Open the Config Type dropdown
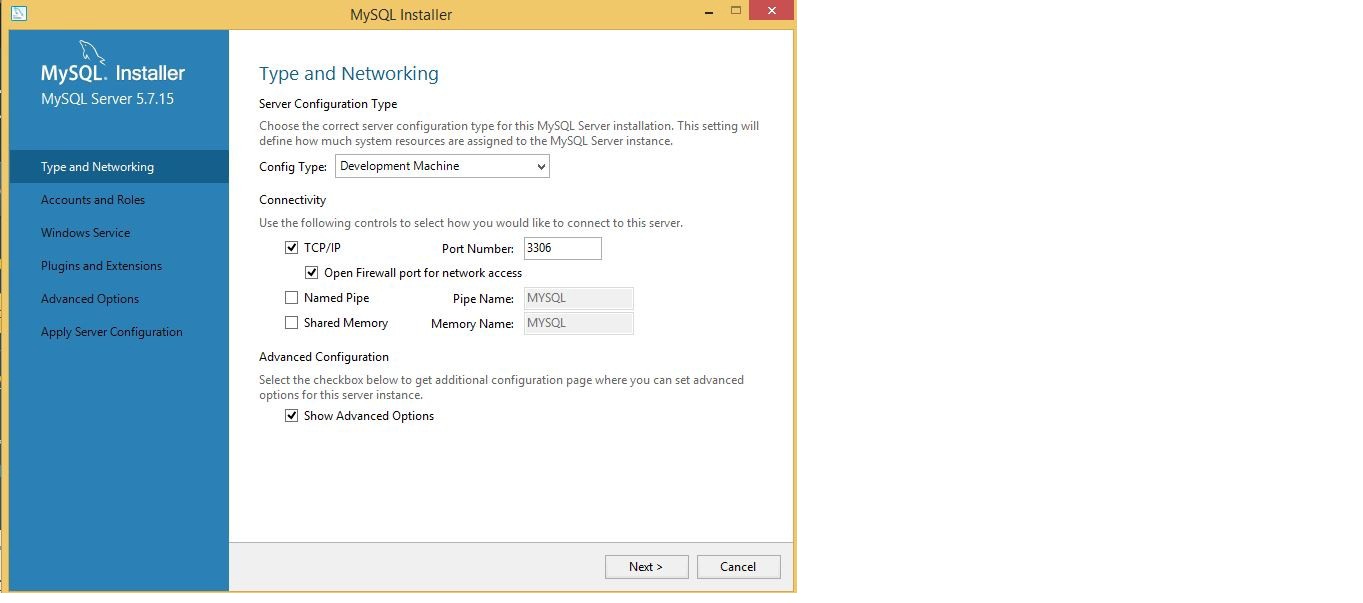Image resolution: width=1363 pixels, height=603 pixels. click(442, 167)
